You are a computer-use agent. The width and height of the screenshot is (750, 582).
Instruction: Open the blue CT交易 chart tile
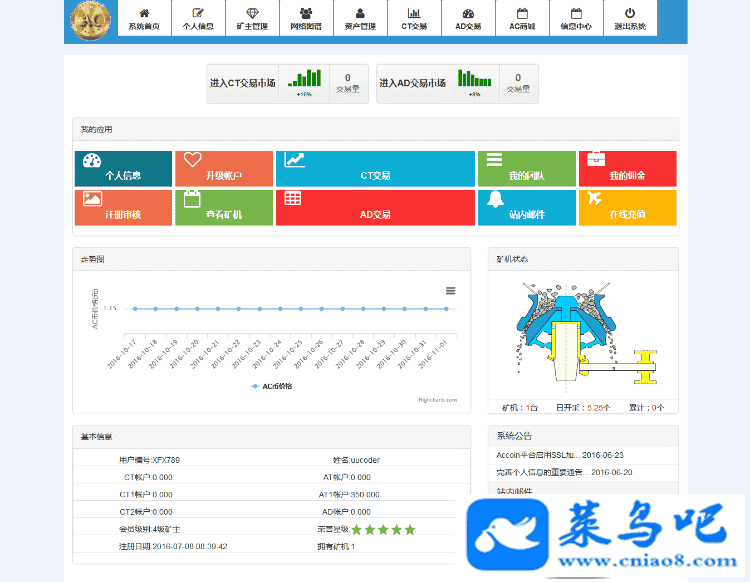pyautogui.click(x=375, y=168)
